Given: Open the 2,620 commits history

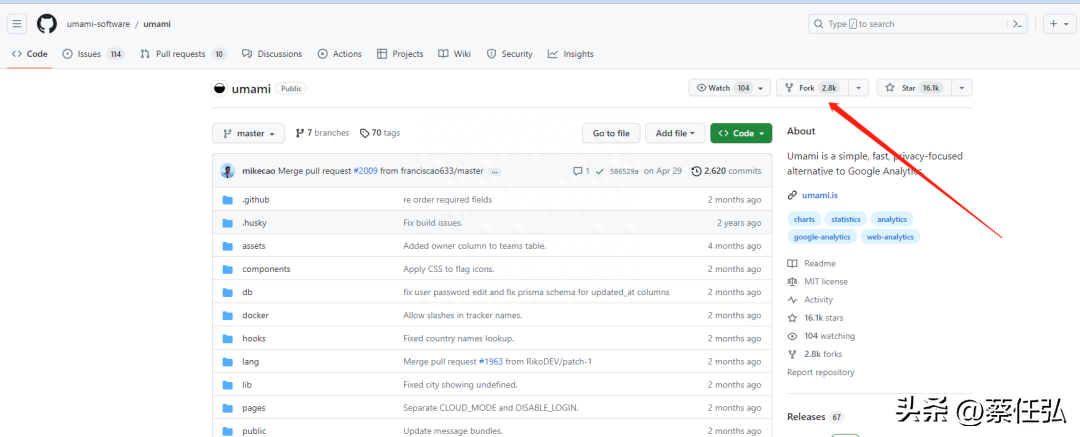Looking at the screenshot, I should point(726,171).
